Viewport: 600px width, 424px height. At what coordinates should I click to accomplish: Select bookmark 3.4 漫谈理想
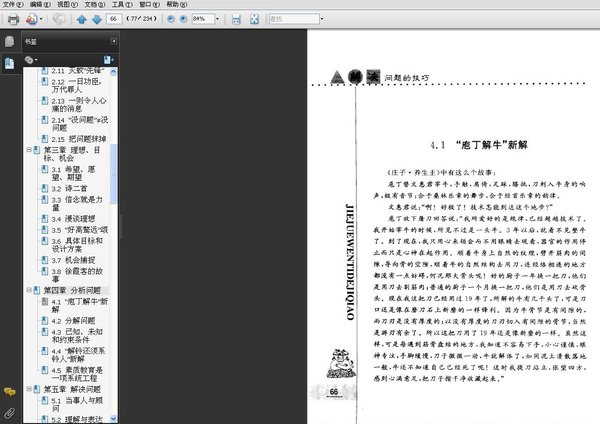click(x=73, y=219)
